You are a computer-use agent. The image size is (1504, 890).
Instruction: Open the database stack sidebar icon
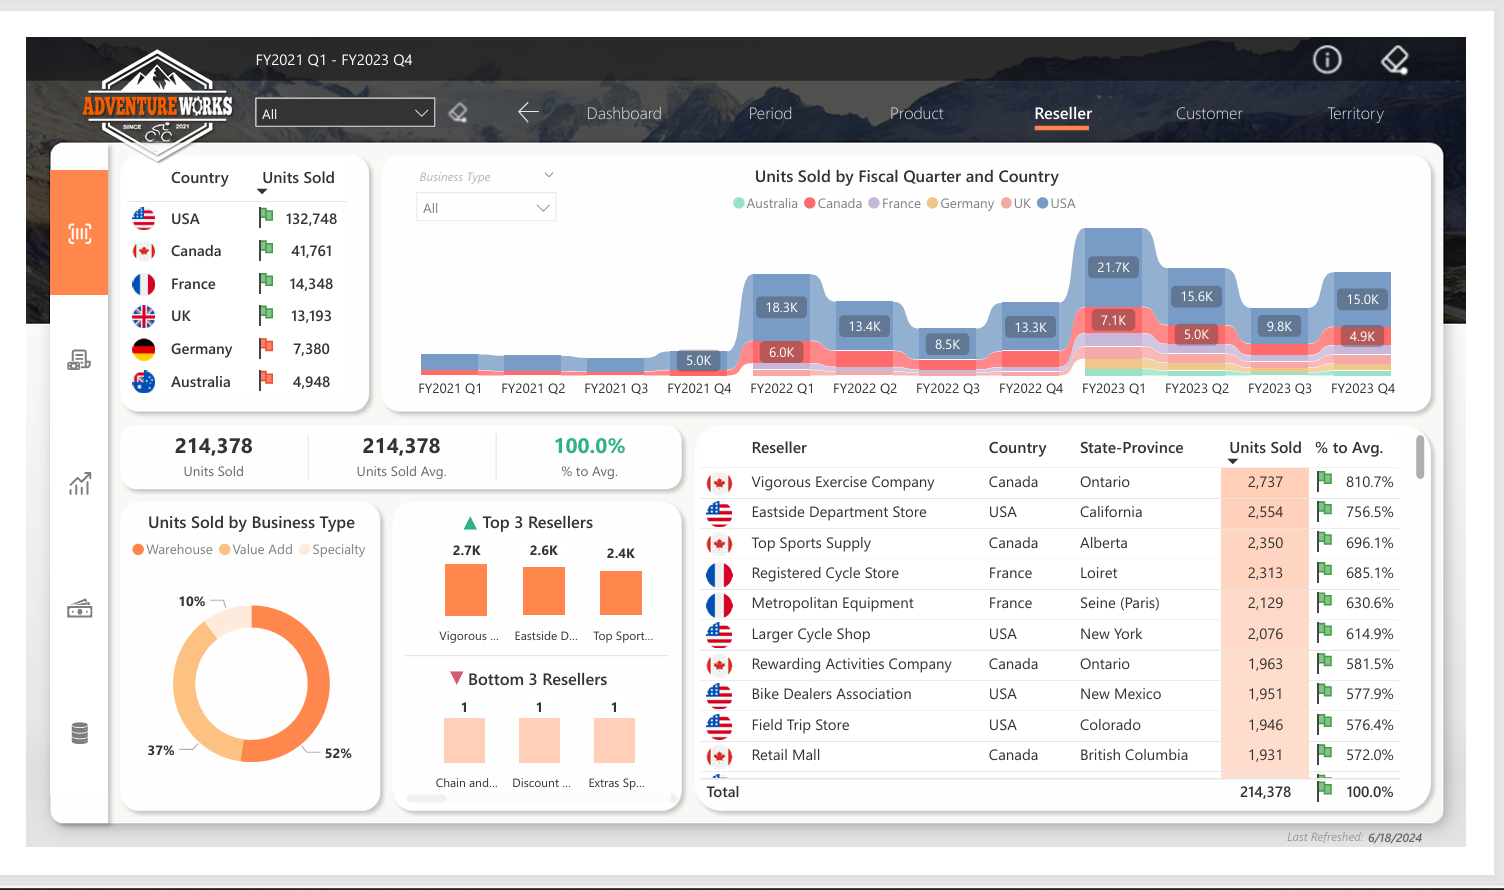(x=80, y=733)
